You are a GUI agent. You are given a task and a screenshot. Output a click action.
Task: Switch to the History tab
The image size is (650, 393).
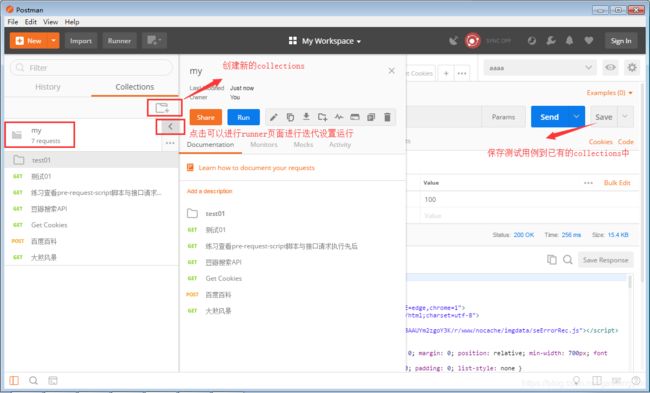click(48, 87)
